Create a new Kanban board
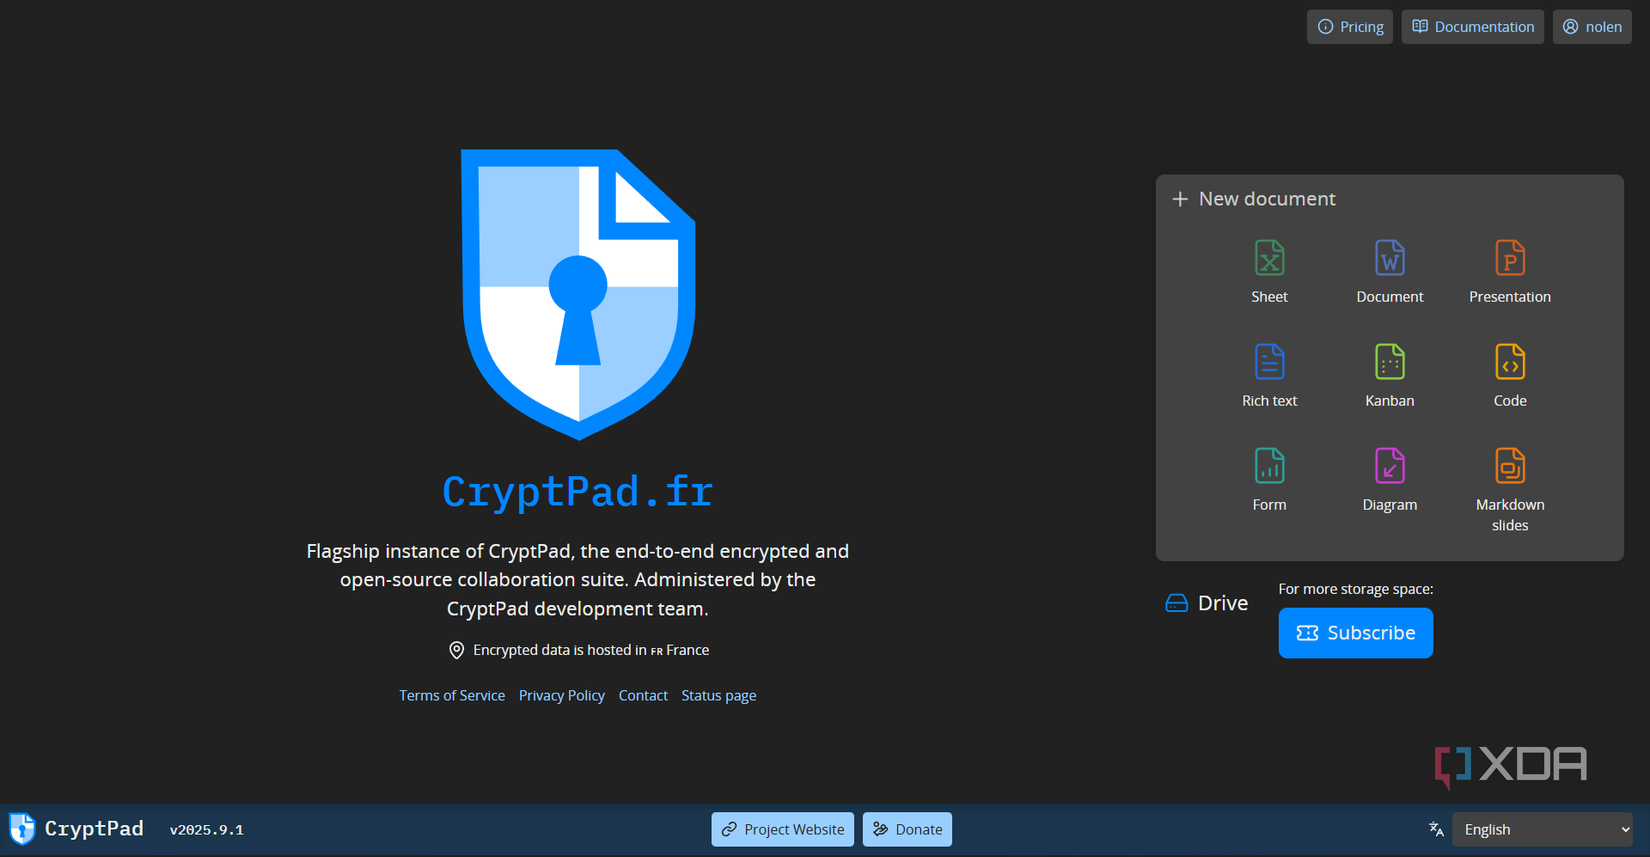Screen dimensions: 1650x857 tap(1389, 376)
